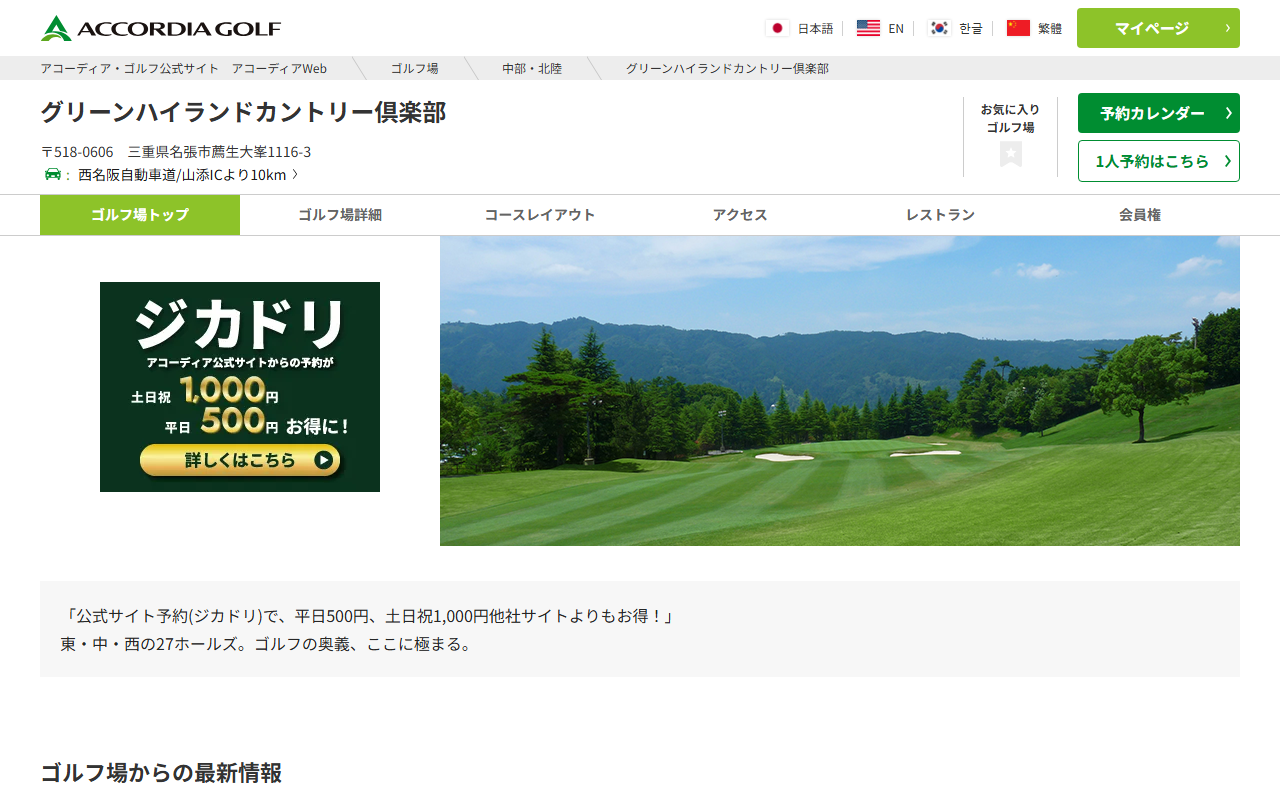Screen dimensions: 1280x800
Task: Open アクセス tab
Action: 740,215
